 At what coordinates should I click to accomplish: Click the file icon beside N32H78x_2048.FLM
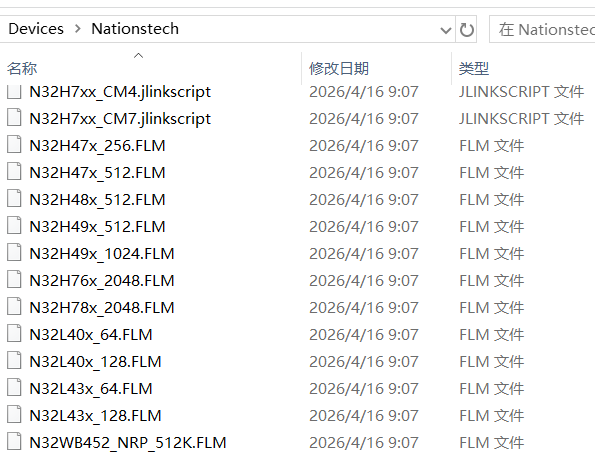pos(14,306)
